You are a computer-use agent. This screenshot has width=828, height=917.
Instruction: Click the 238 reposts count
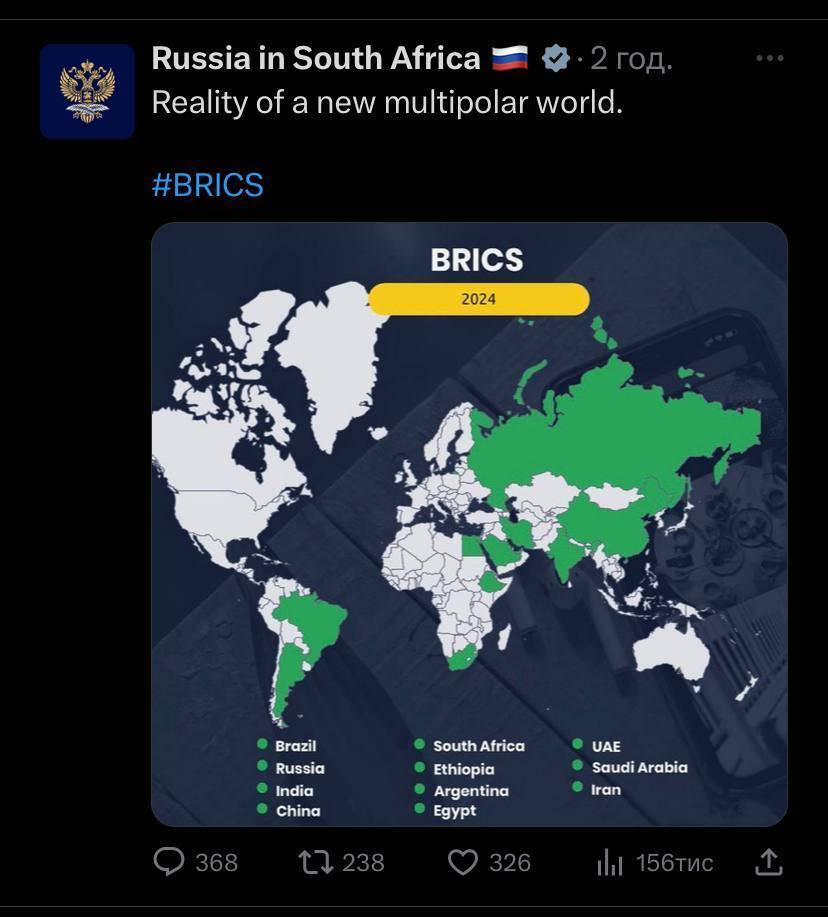coord(363,863)
